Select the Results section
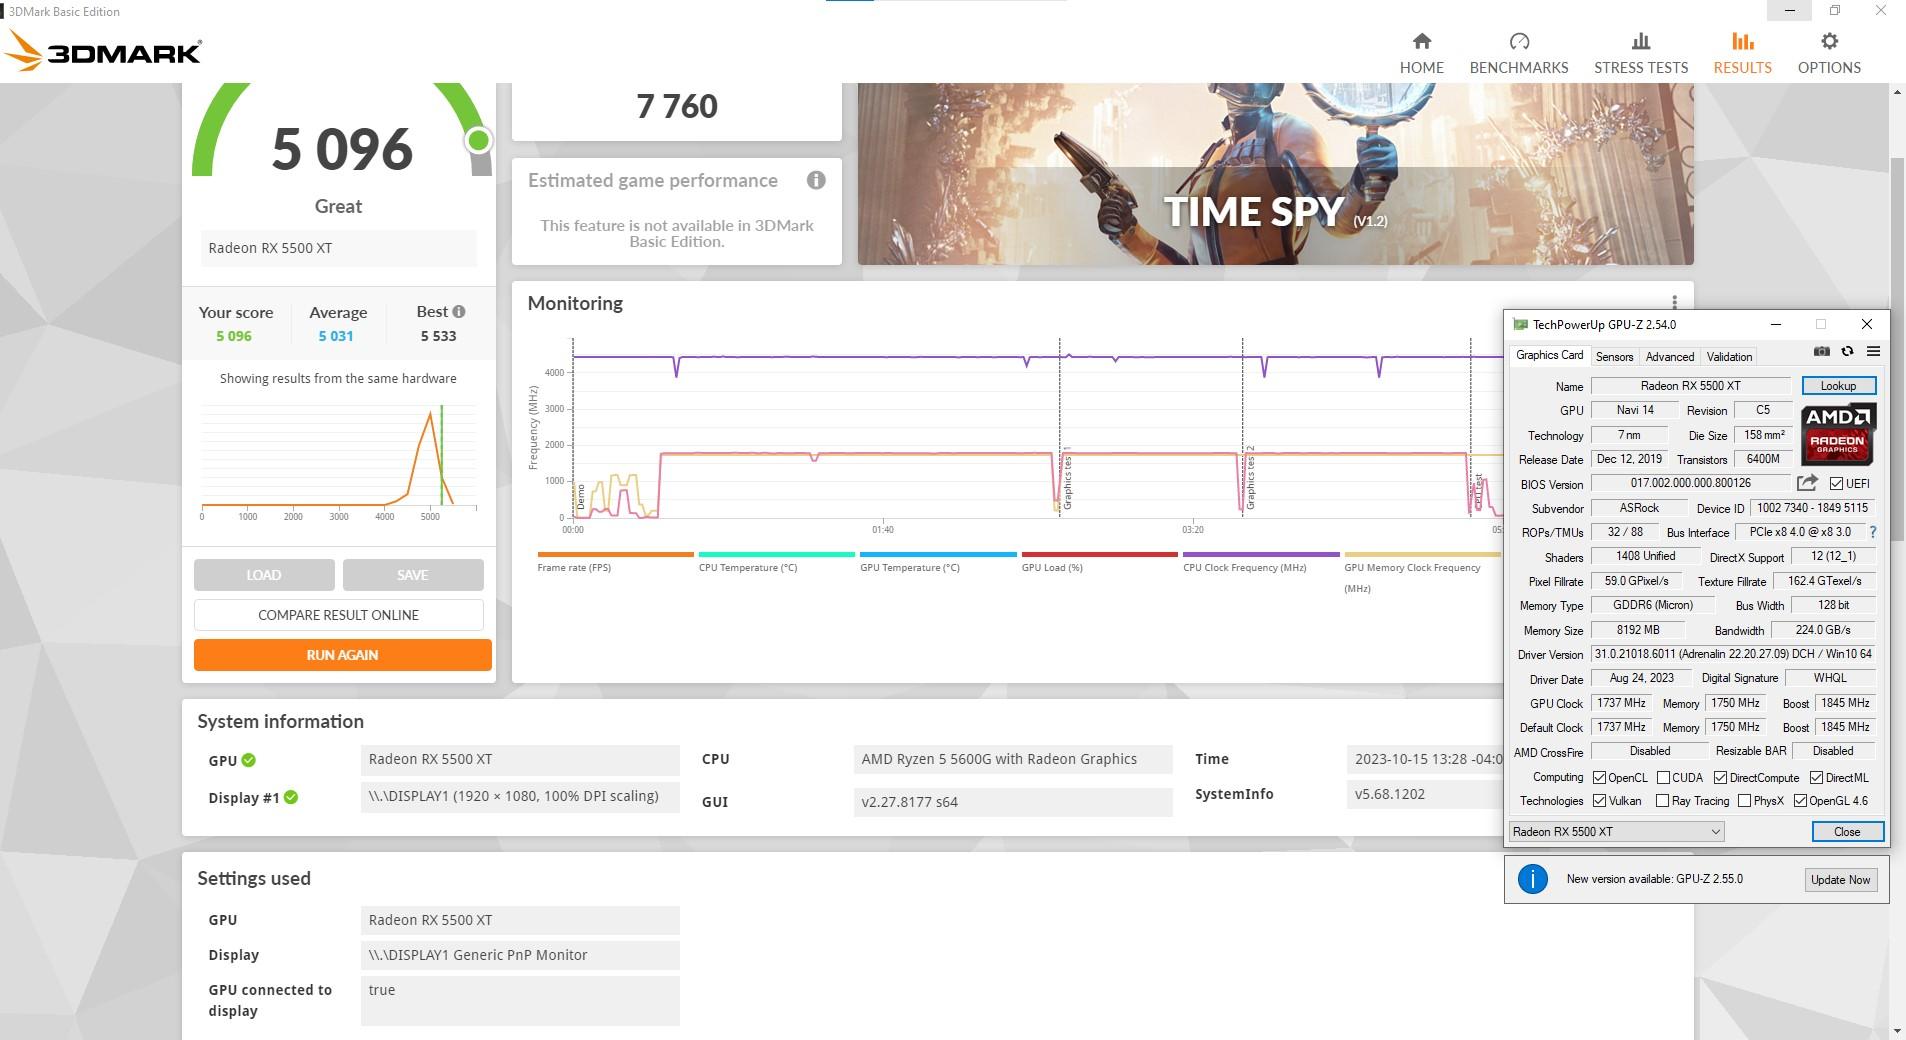Image resolution: width=1906 pixels, height=1040 pixels. coord(1742,53)
